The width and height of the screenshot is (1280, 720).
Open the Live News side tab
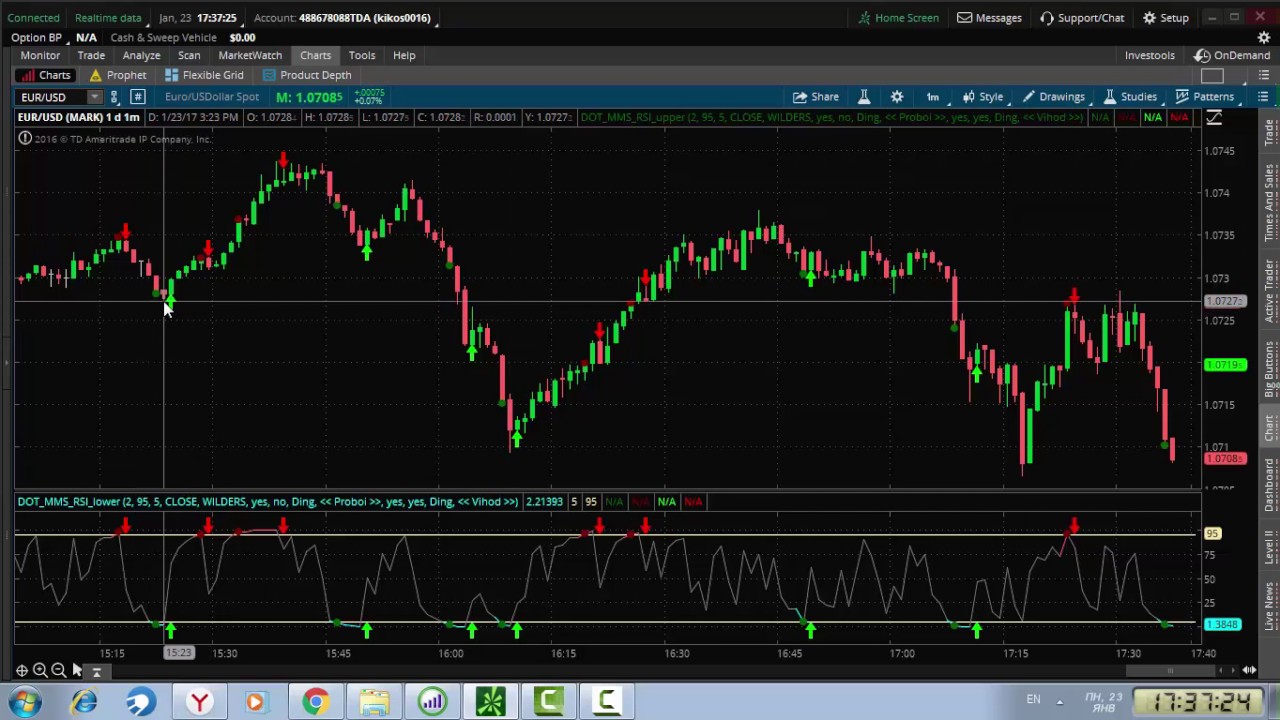tap(1269, 604)
